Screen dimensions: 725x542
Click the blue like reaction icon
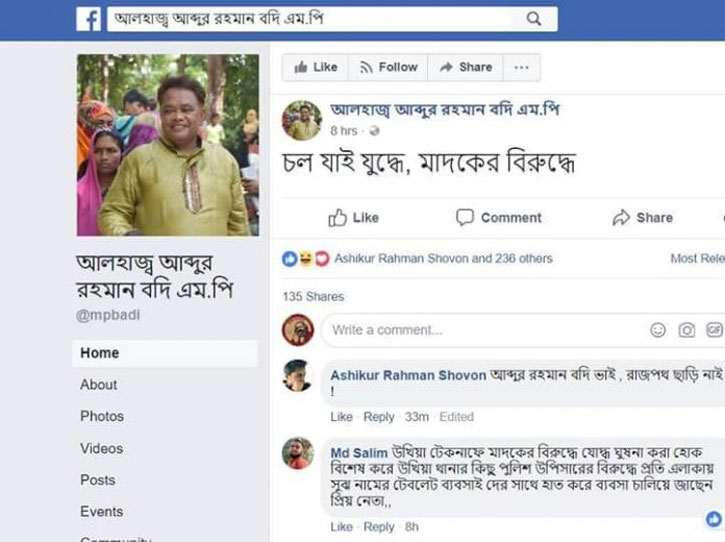tap(290, 259)
